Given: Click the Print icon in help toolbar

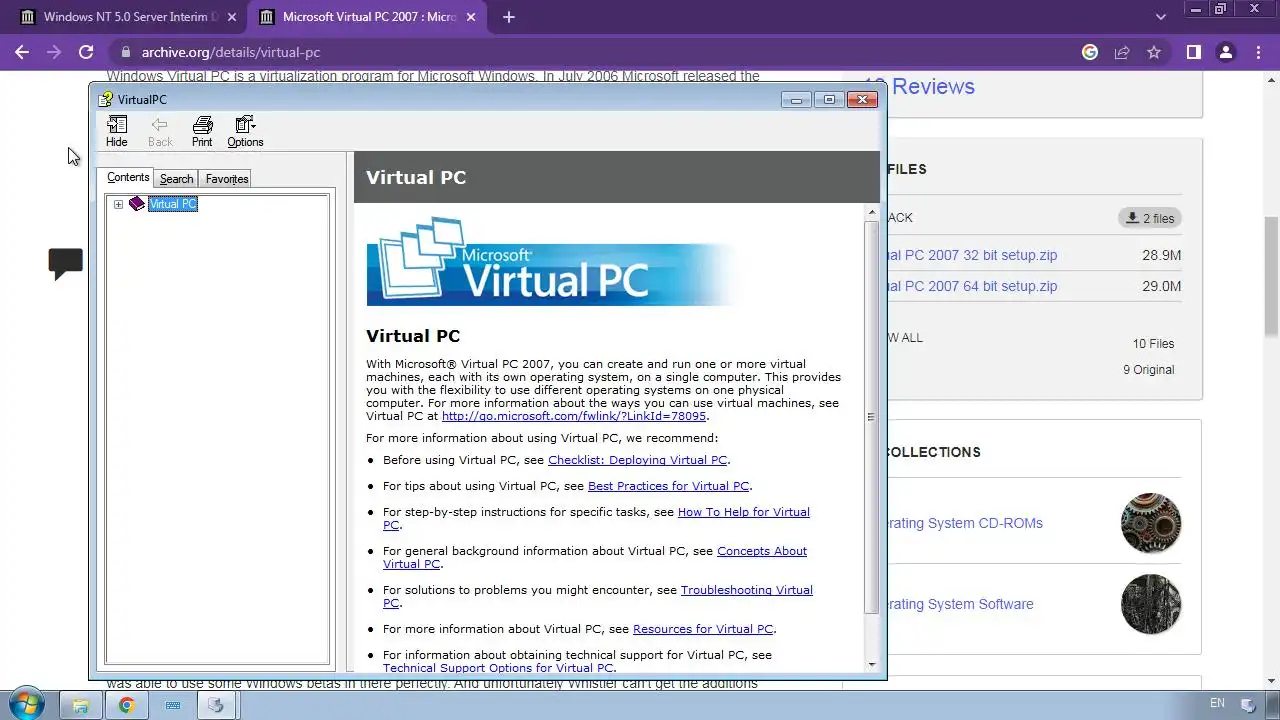Looking at the screenshot, I should click(202, 131).
